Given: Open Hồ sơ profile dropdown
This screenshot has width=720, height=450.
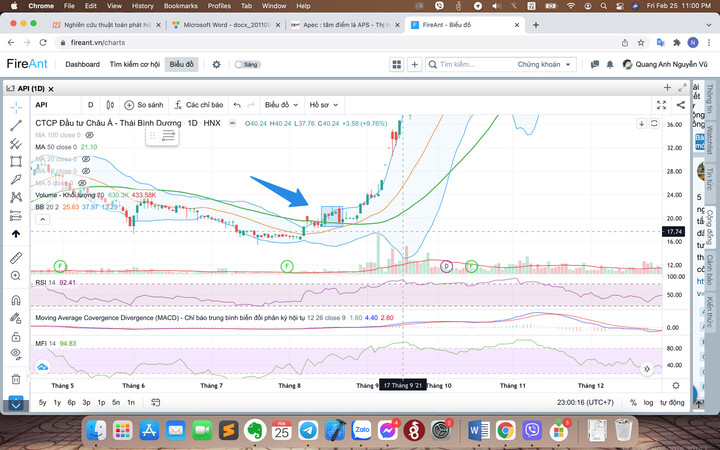Looking at the screenshot, I should [x=324, y=105].
